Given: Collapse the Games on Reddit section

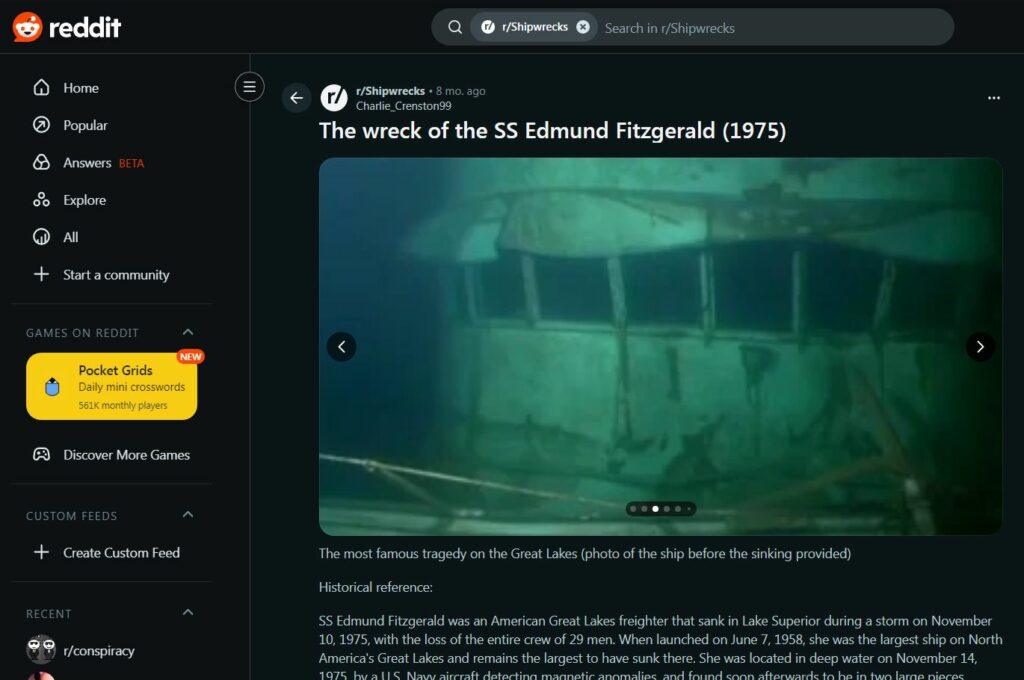Looking at the screenshot, I should tap(187, 332).
